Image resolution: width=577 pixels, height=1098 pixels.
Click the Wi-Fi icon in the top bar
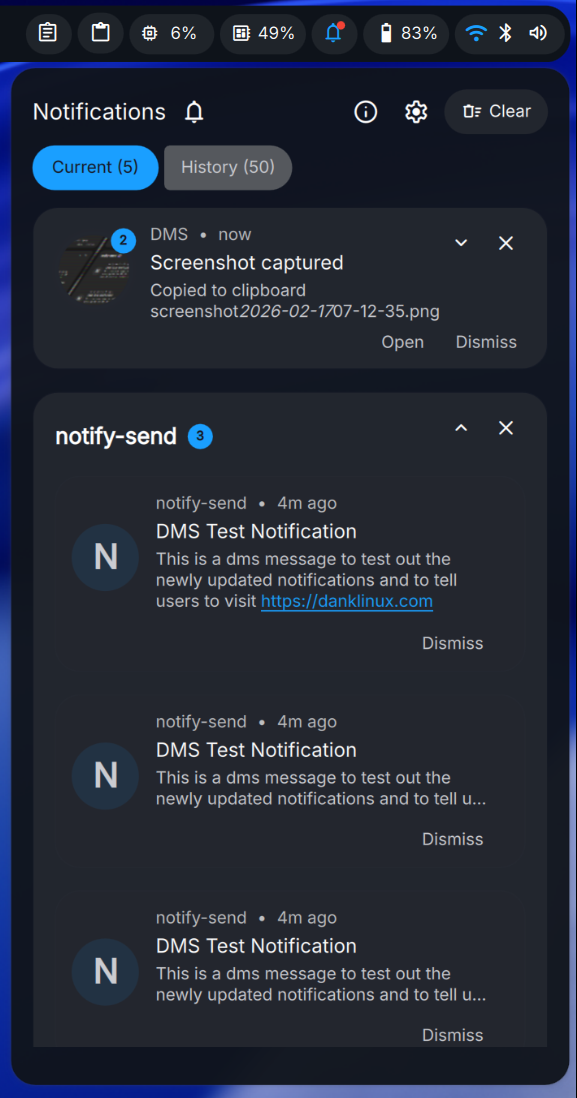coord(477,32)
